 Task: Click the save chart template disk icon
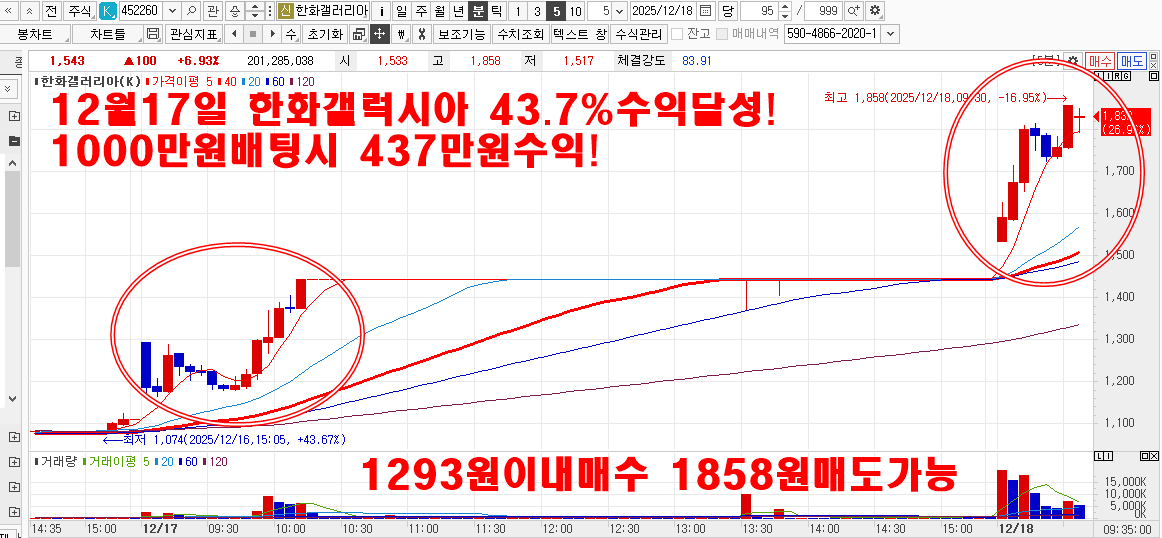tap(153, 34)
